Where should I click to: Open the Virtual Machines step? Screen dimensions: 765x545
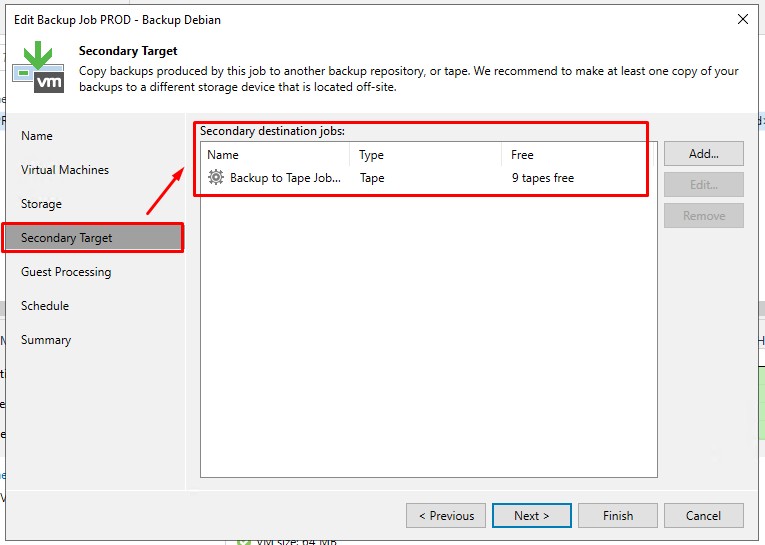(x=65, y=170)
